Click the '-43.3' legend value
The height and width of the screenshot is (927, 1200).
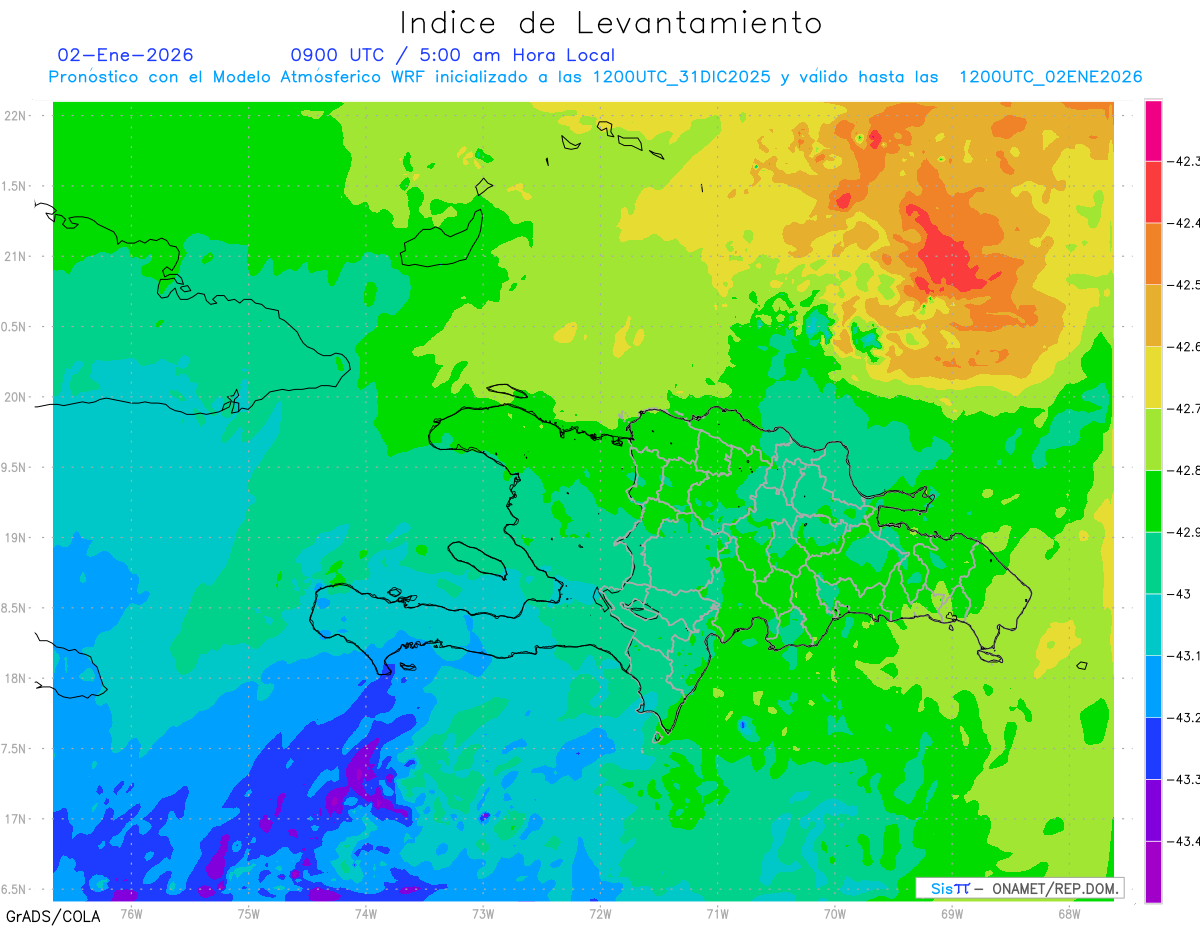click(x=1185, y=779)
